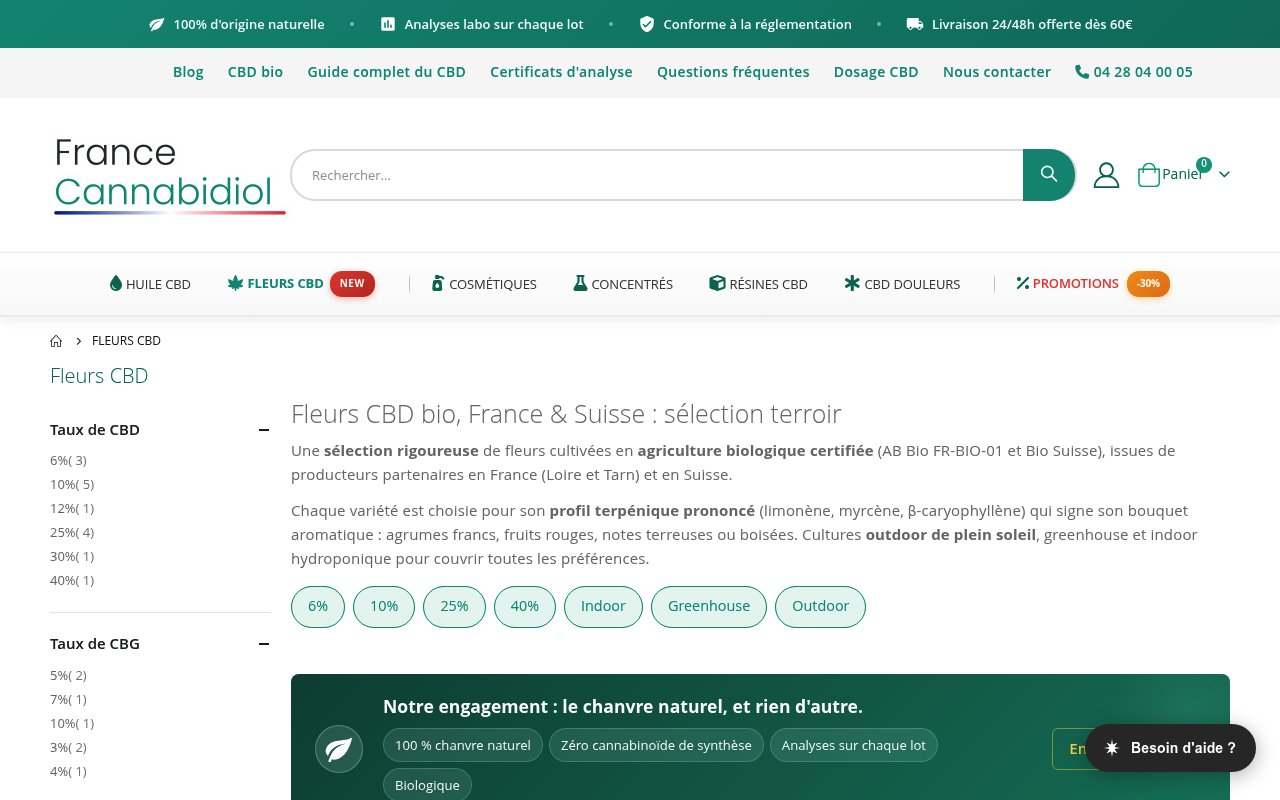Click the leaf icon beside Notre engagement
1280x800 pixels.
point(339,749)
